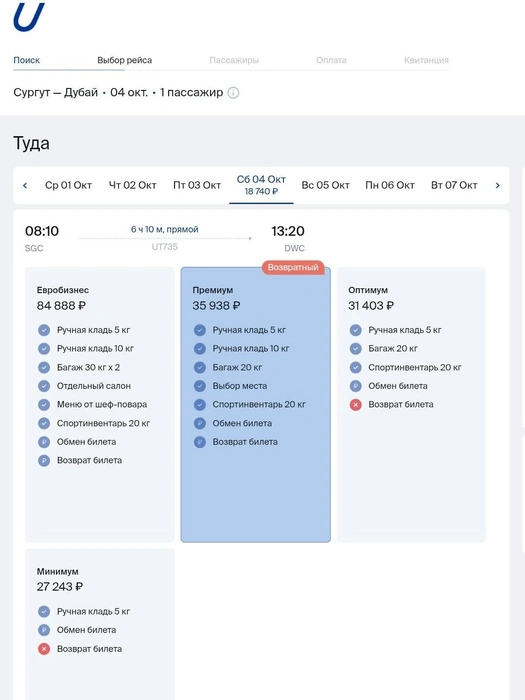
Task: Open passenger info icon next to 1 пассажир
Action: [233, 93]
